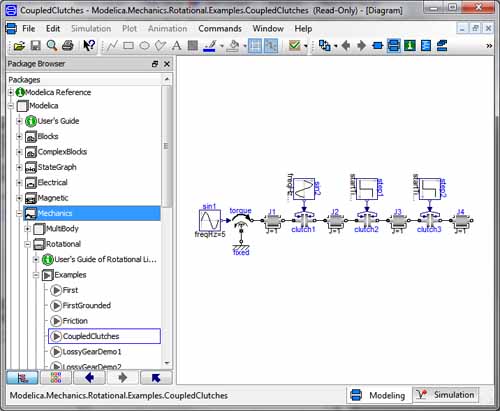Collapse the Rotational package node
The image size is (500, 411).
pyautogui.click(x=28, y=244)
